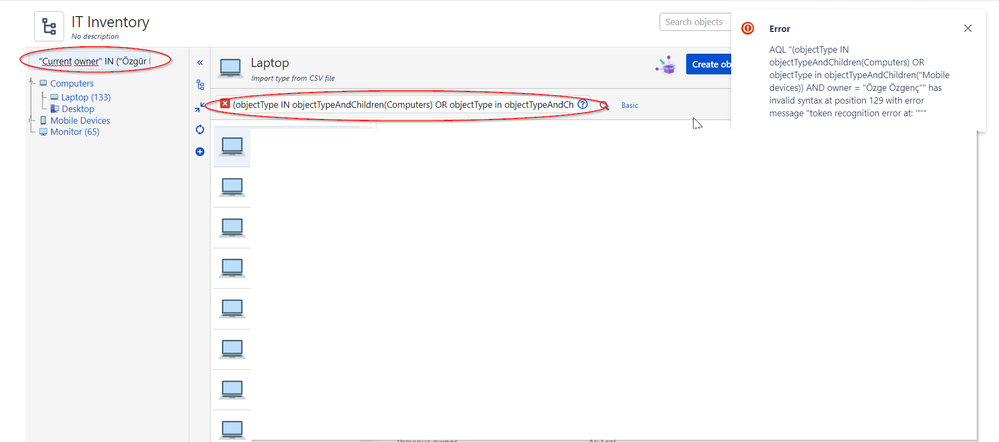Close the Error notification
This screenshot has width=999, height=442.
tap(968, 28)
